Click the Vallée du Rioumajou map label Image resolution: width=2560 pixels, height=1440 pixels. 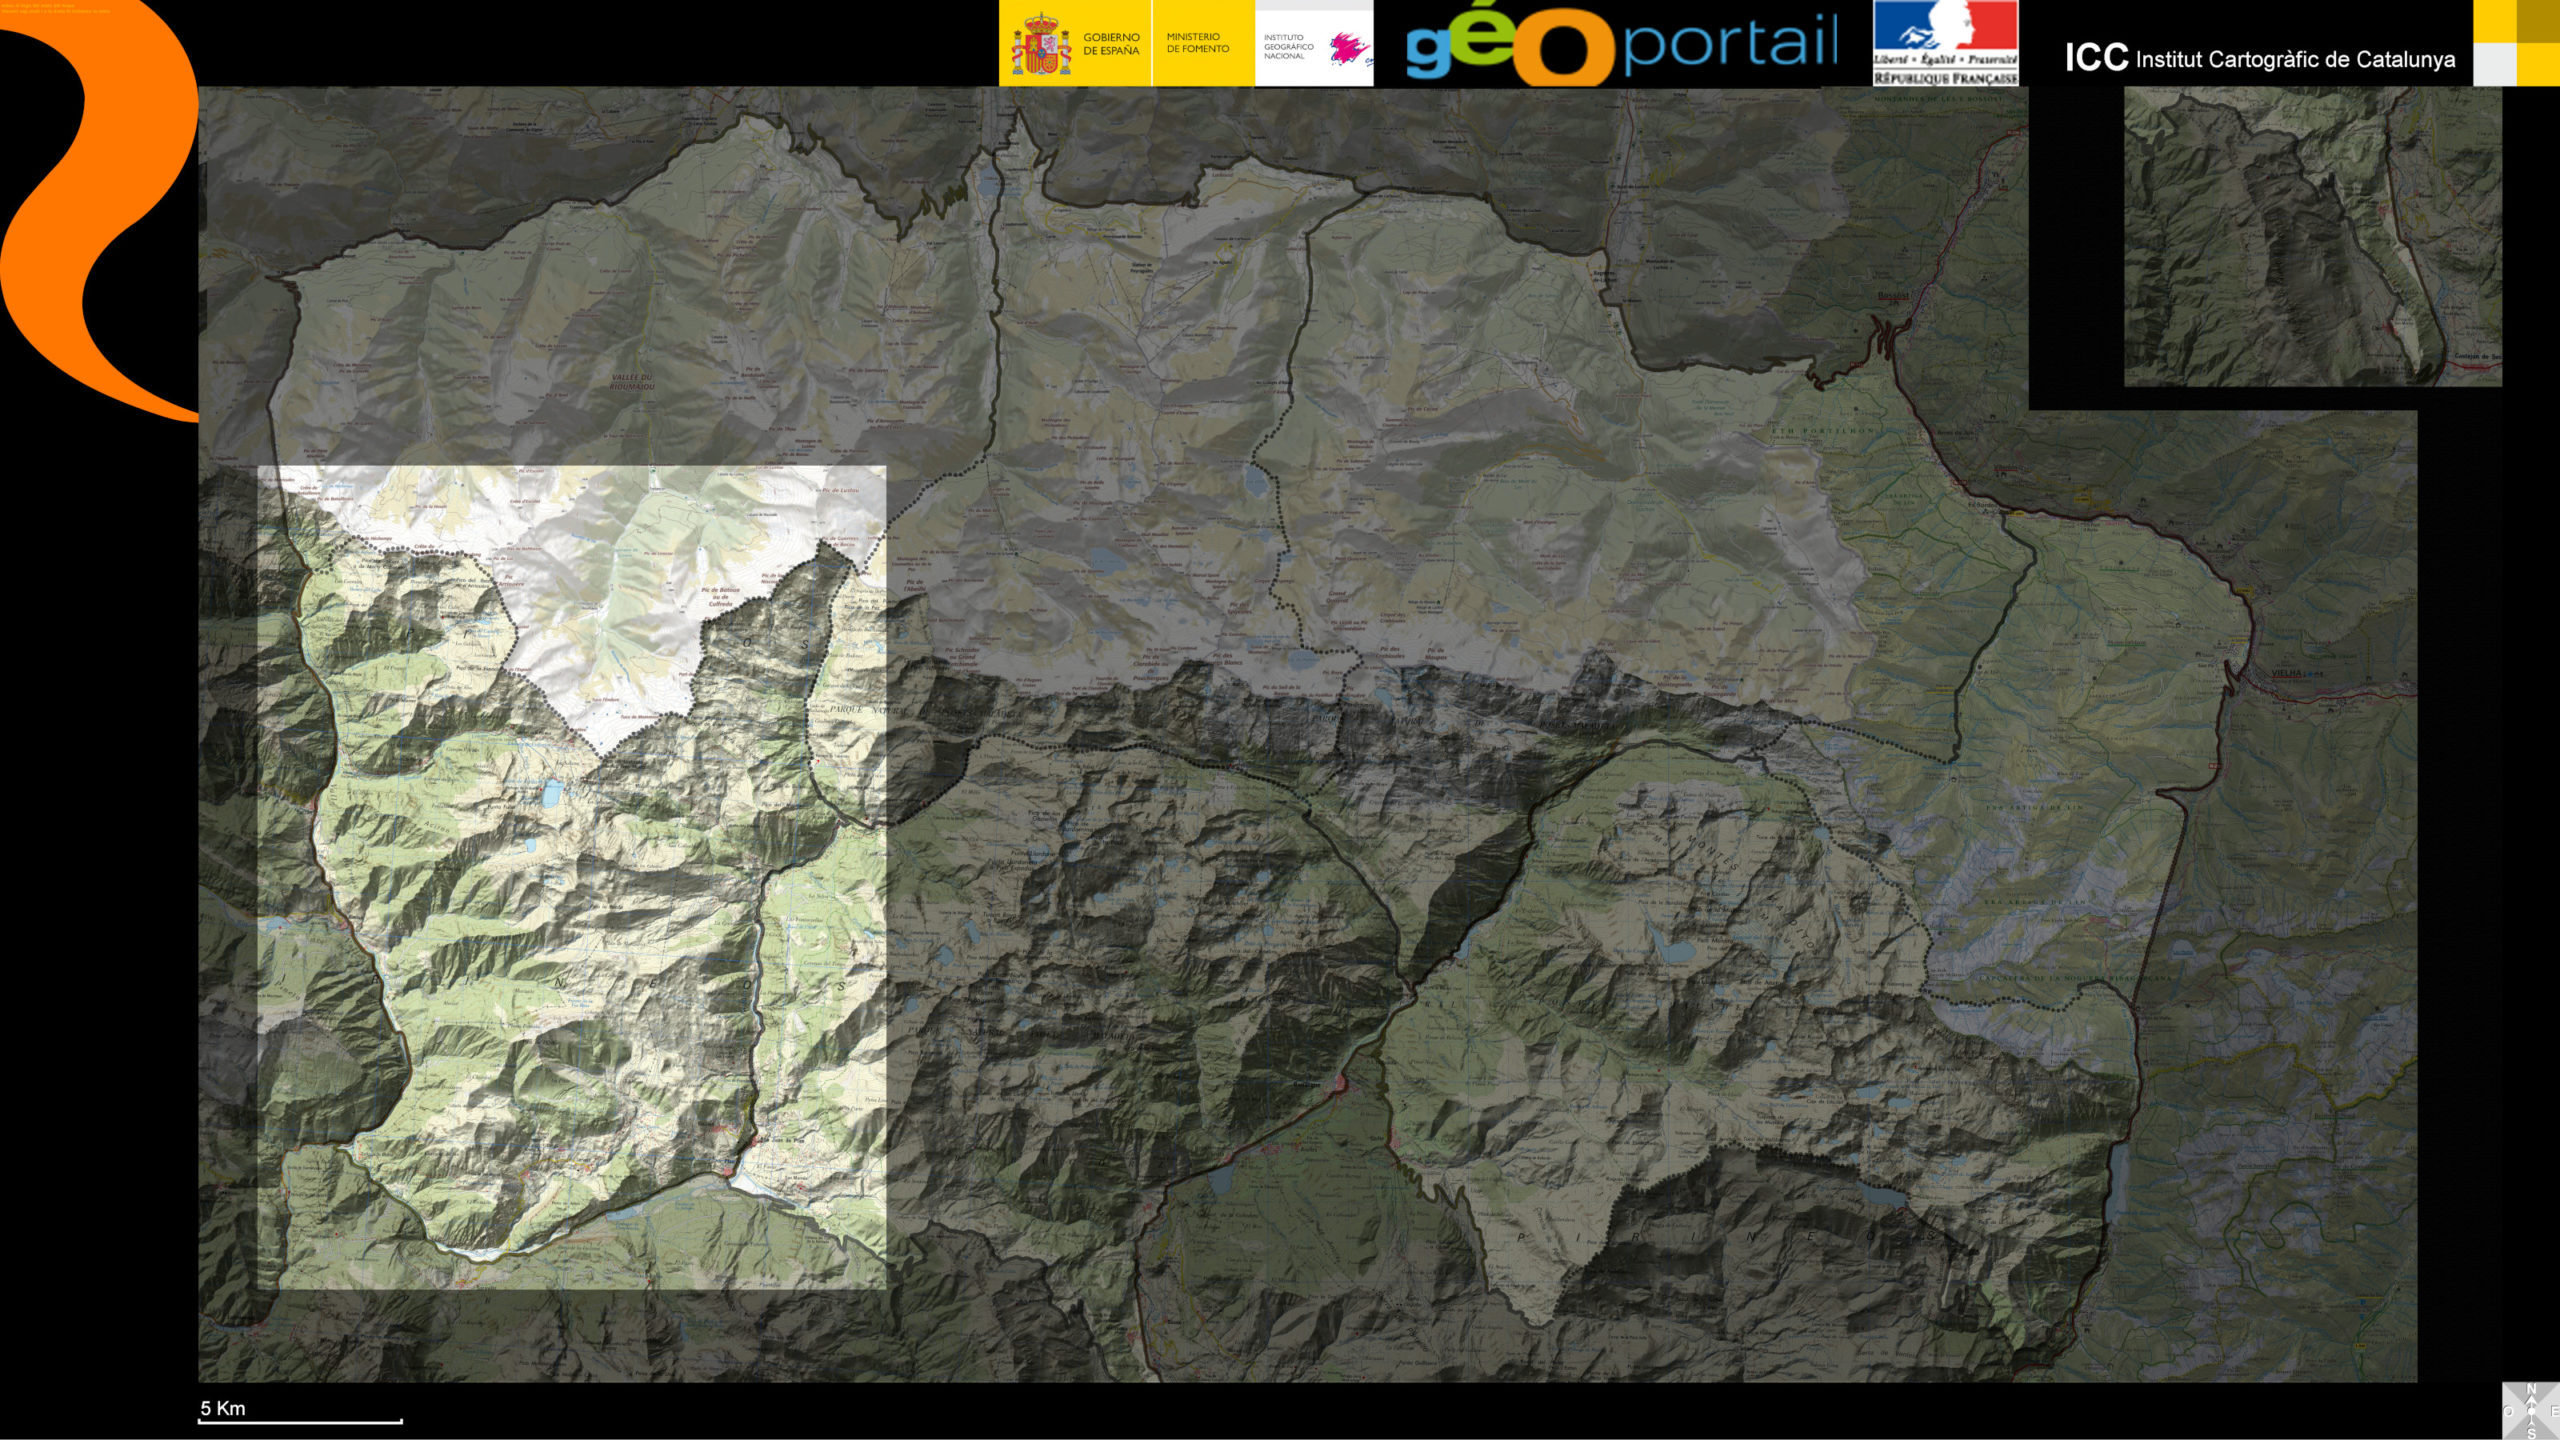pos(632,381)
